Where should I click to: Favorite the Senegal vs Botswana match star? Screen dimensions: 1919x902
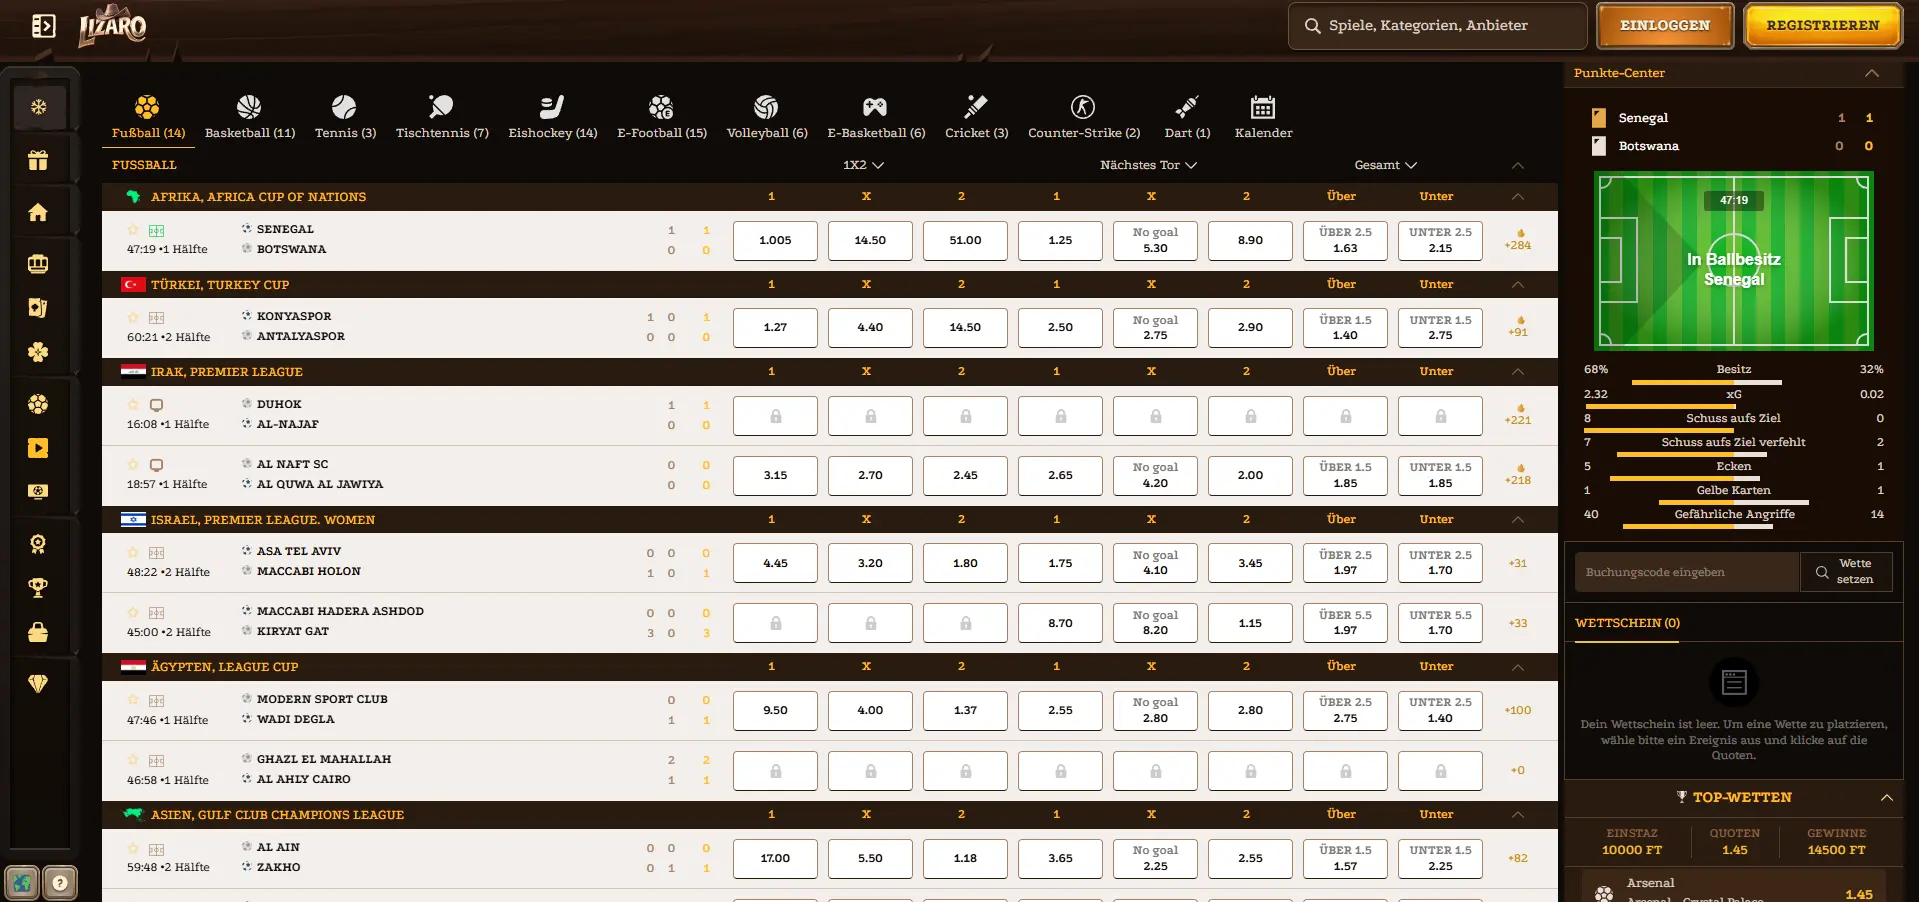coord(131,230)
